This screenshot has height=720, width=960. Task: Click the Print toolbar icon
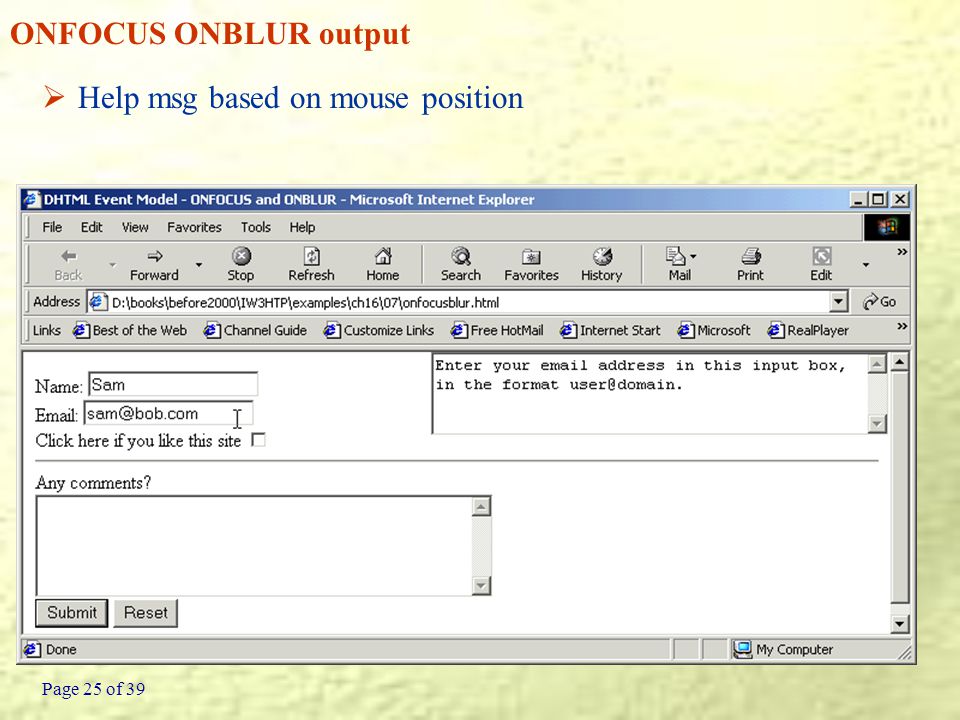pyautogui.click(x=751, y=256)
